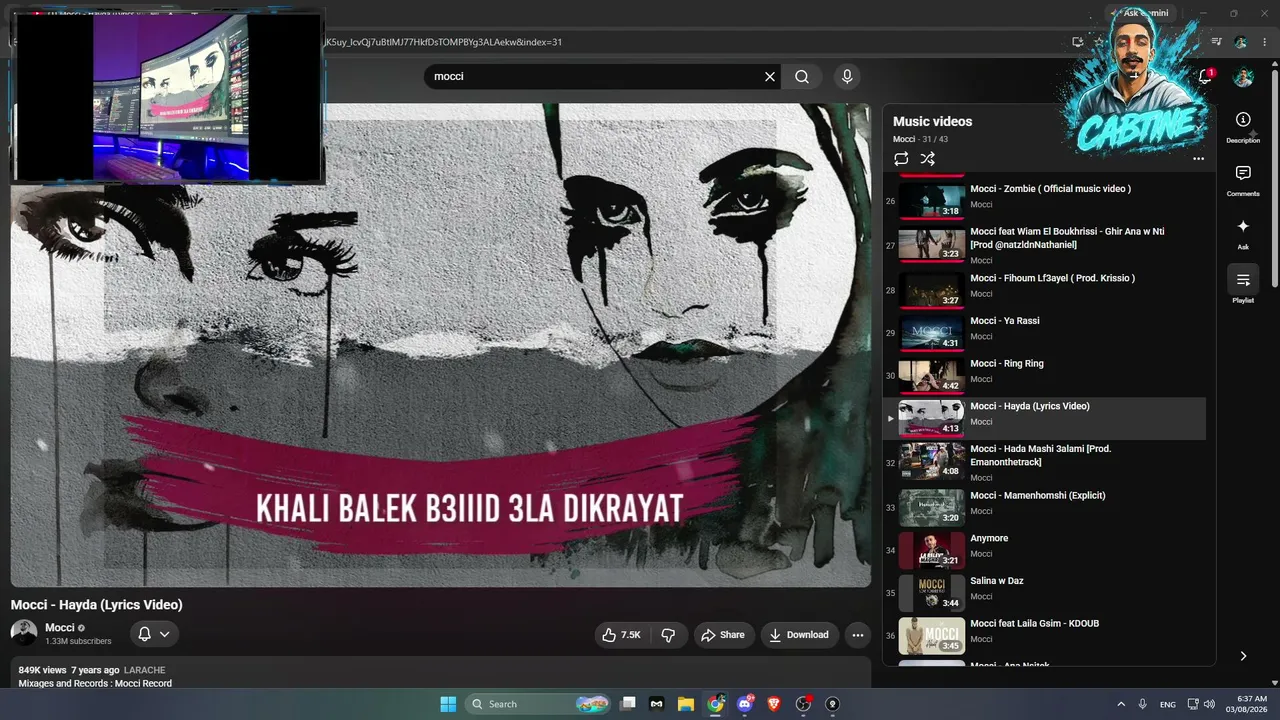Screen dimensions: 1280x720
Task: Open the YouTube account avatar menu
Action: pyautogui.click(x=1243, y=77)
